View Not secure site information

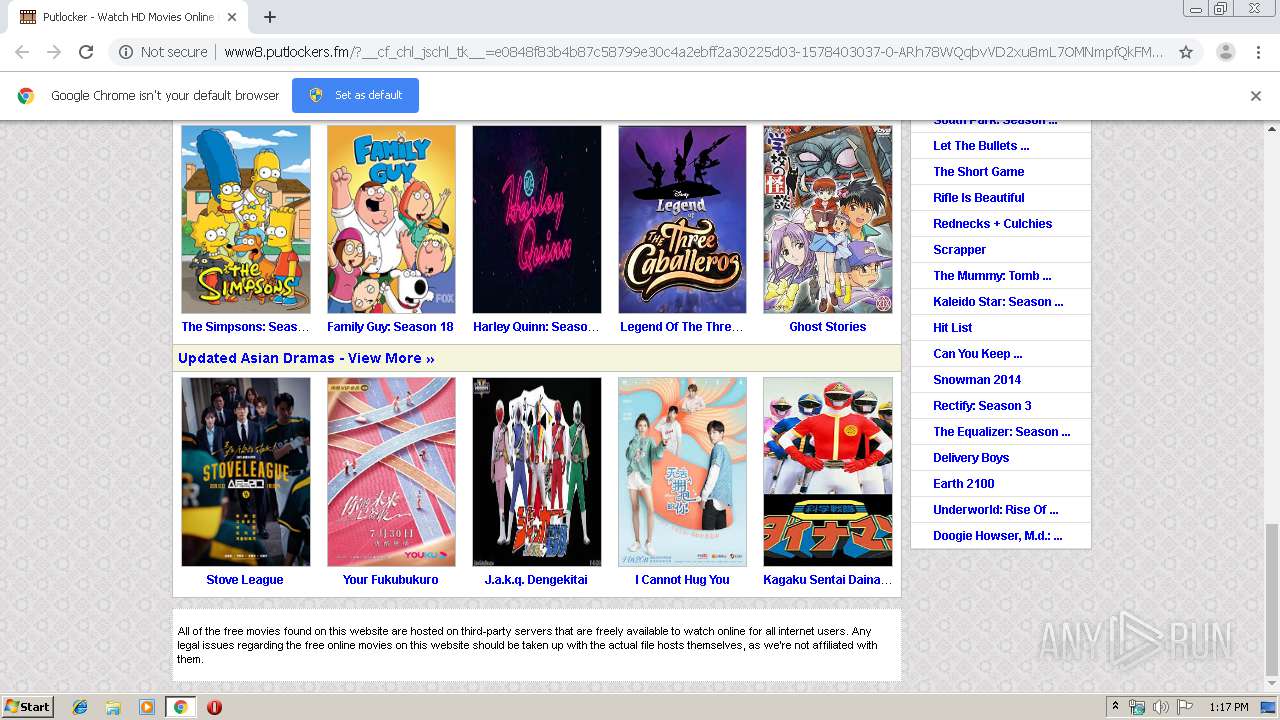coord(163,52)
